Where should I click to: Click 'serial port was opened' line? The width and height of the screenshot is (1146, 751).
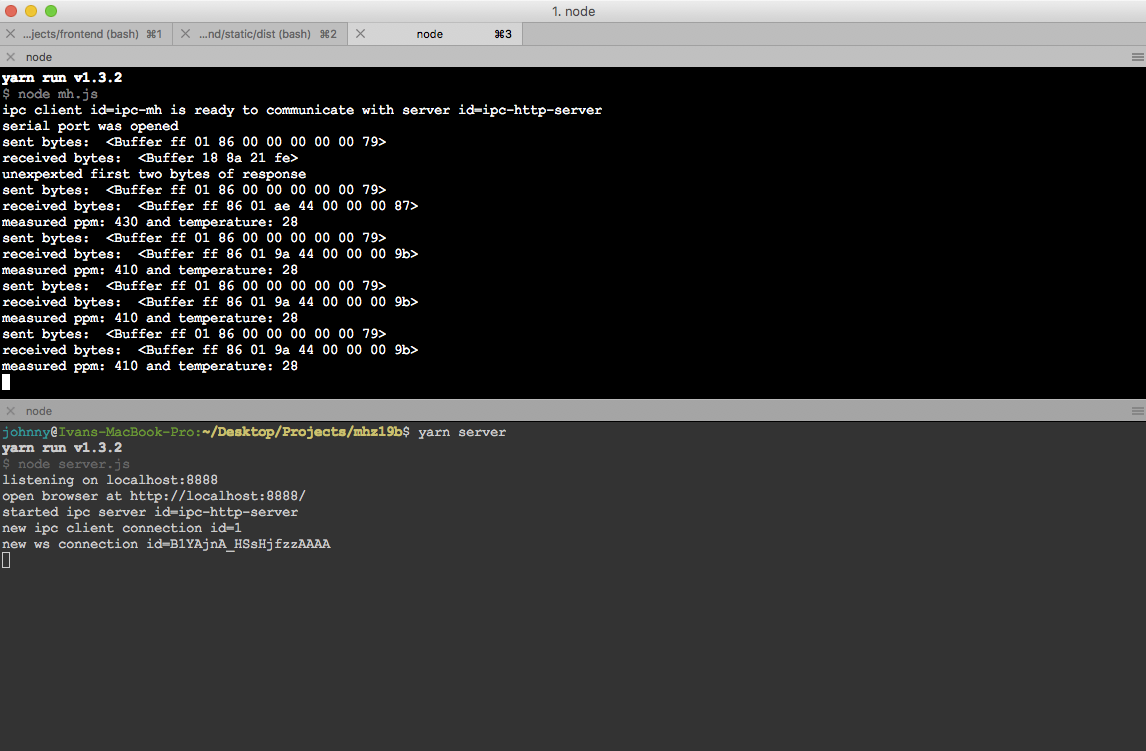click(x=90, y=126)
